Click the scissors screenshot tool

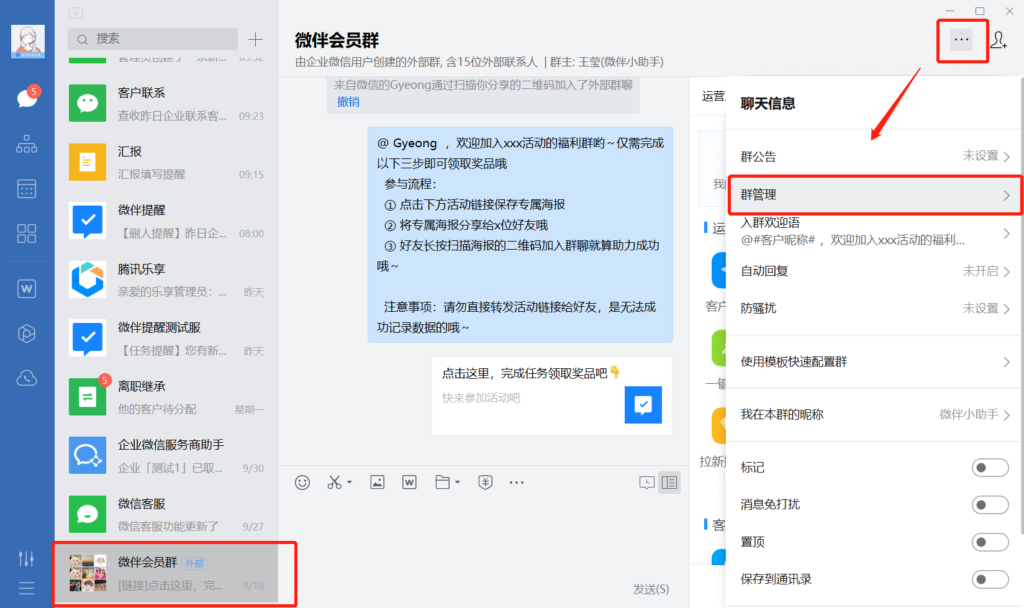(x=334, y=483)
